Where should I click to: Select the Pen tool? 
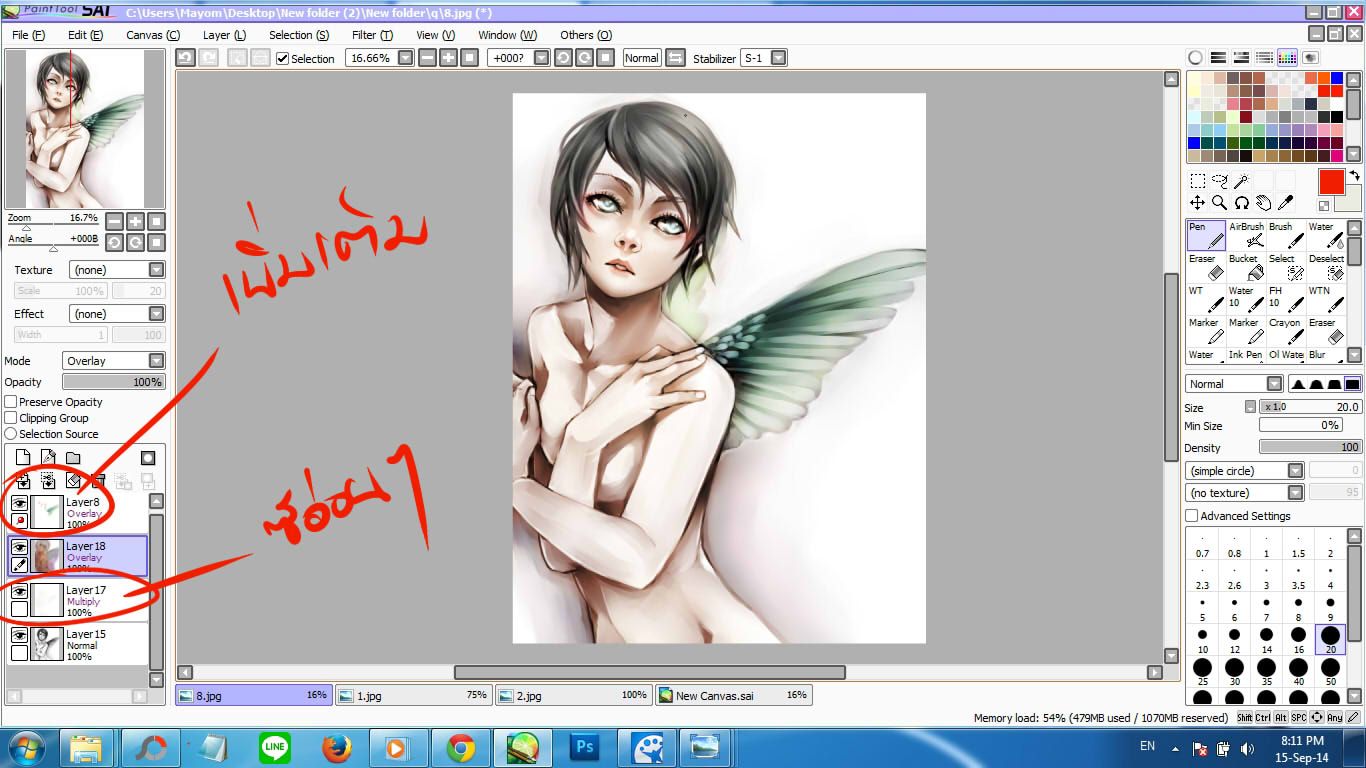tap(1206, 235)
